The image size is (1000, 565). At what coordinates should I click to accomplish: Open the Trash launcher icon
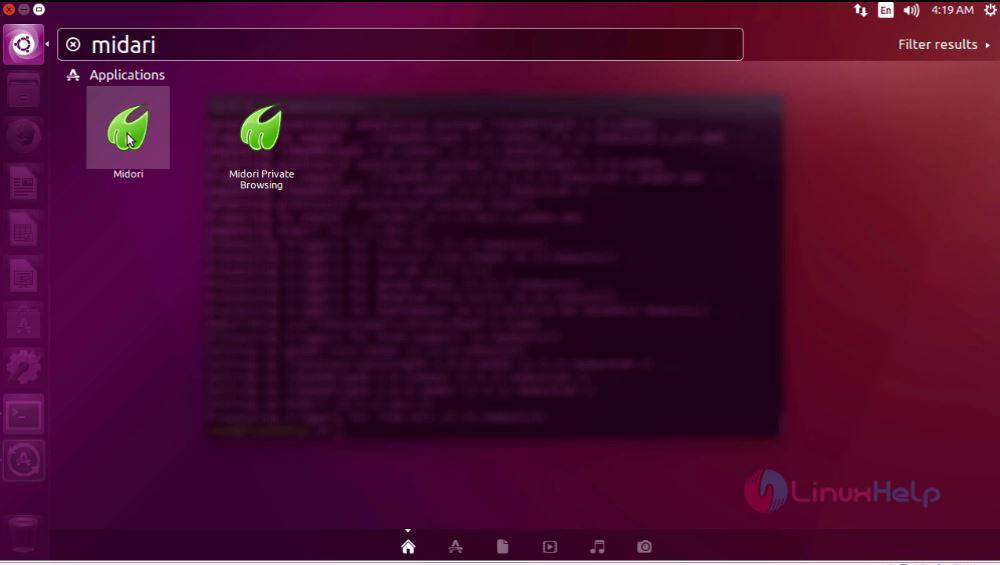[x=24, y=534]
